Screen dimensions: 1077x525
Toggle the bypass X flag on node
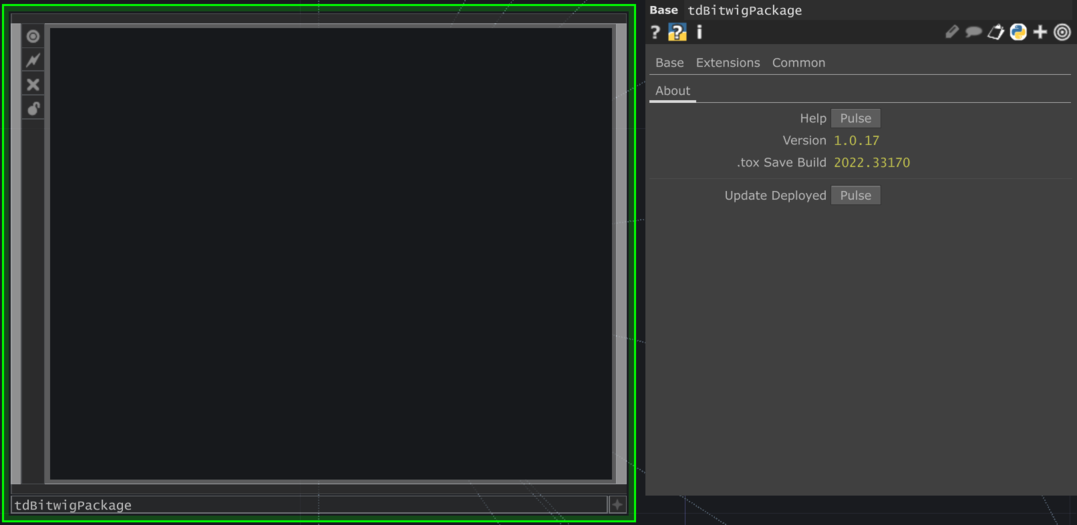click(x=33, y=84)
